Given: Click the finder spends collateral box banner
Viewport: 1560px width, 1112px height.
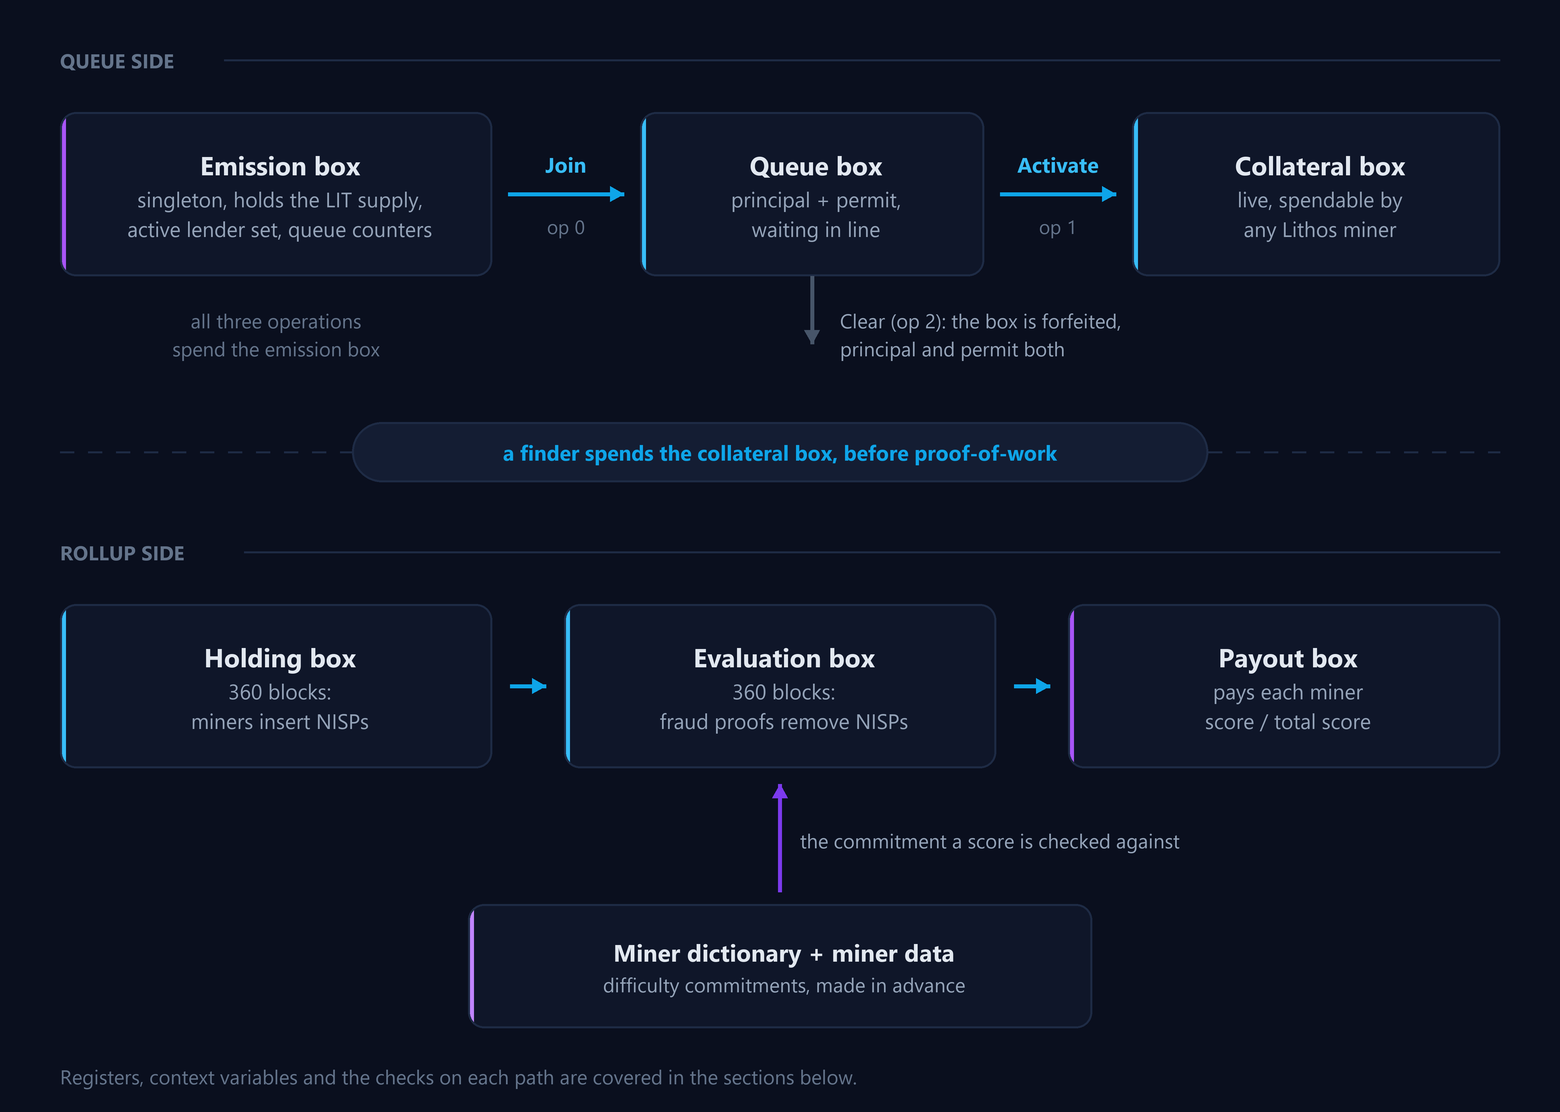Looking at the screenshot, I should point(780,453).
